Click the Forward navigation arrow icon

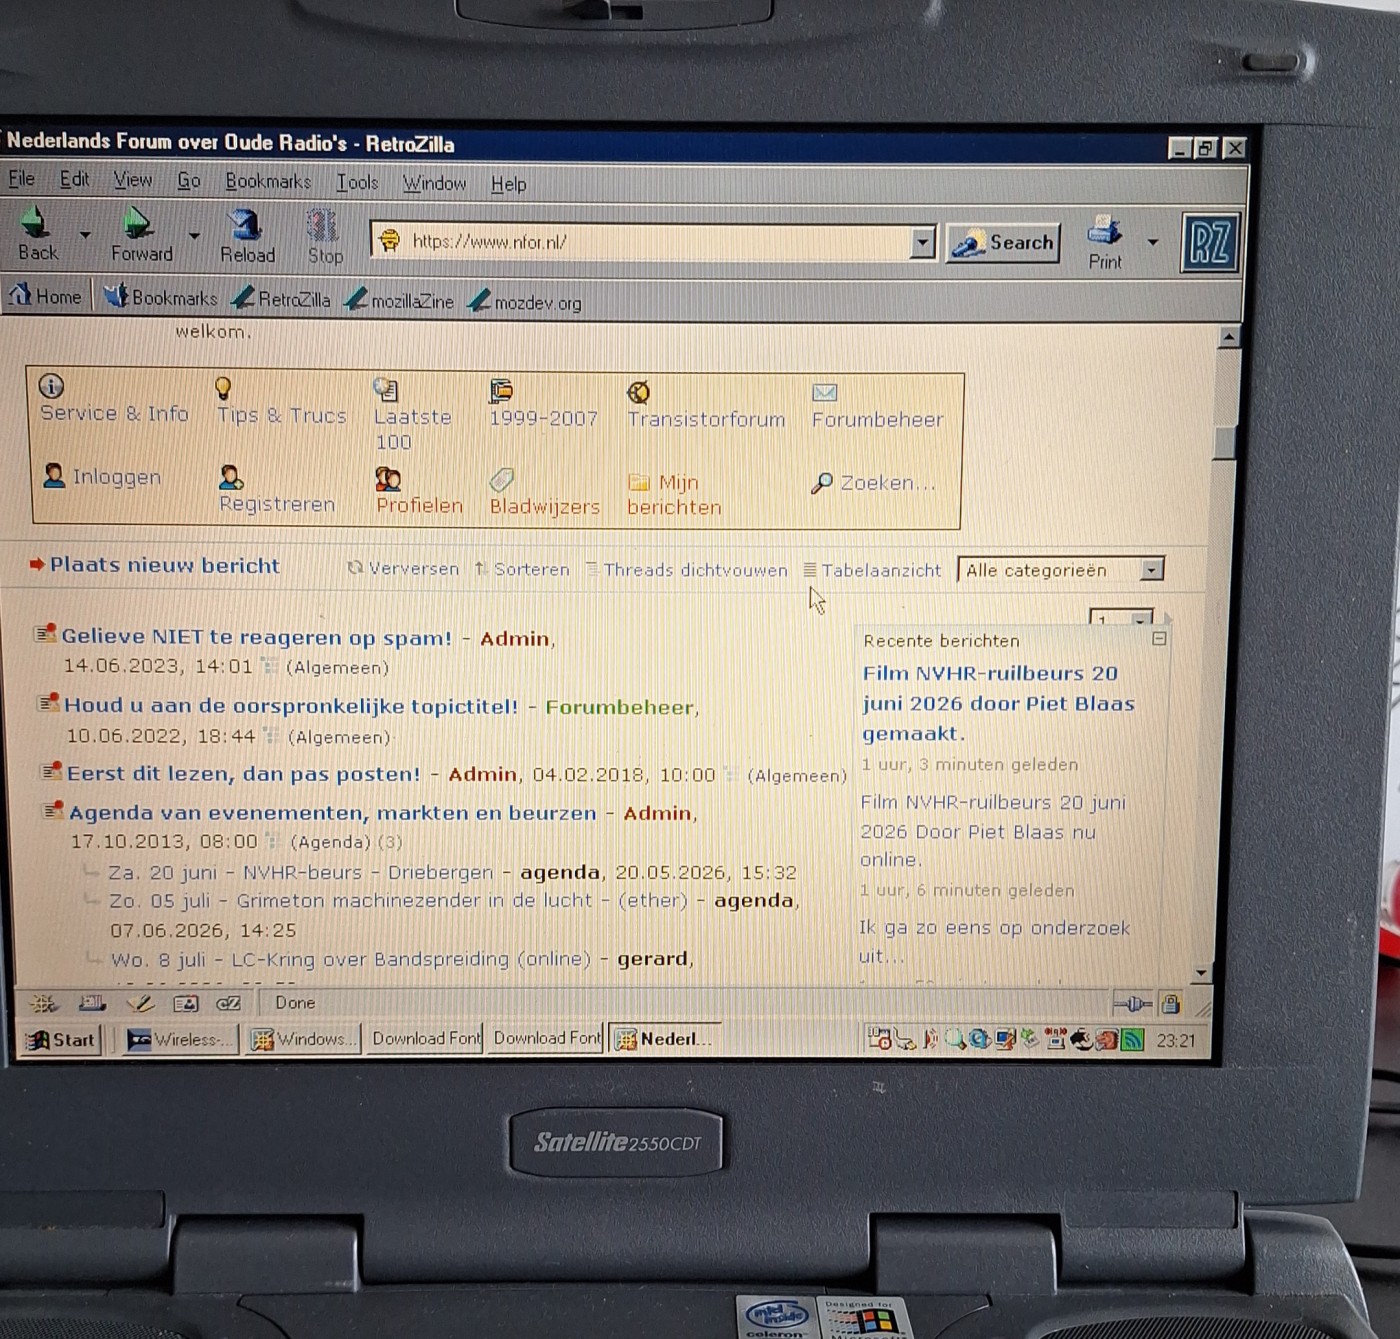[x=138, y=222]
